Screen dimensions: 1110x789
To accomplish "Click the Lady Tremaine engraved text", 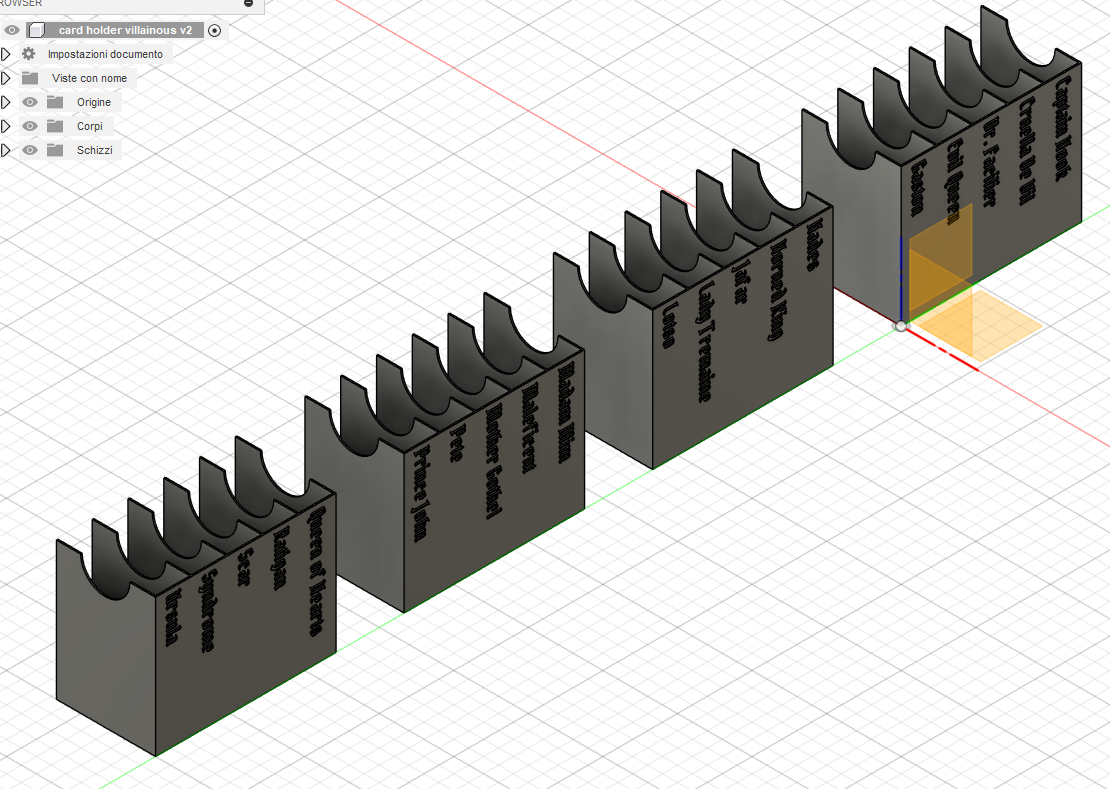I will pos(704,342).
